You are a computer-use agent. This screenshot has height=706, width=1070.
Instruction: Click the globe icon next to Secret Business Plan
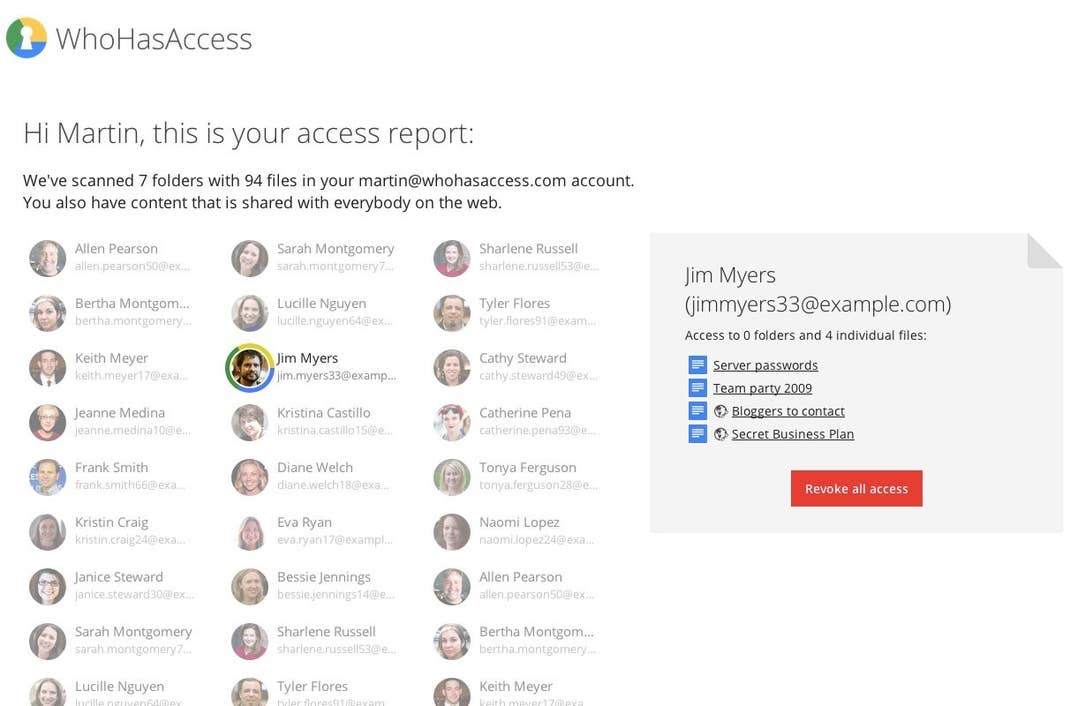click(720, 434)
